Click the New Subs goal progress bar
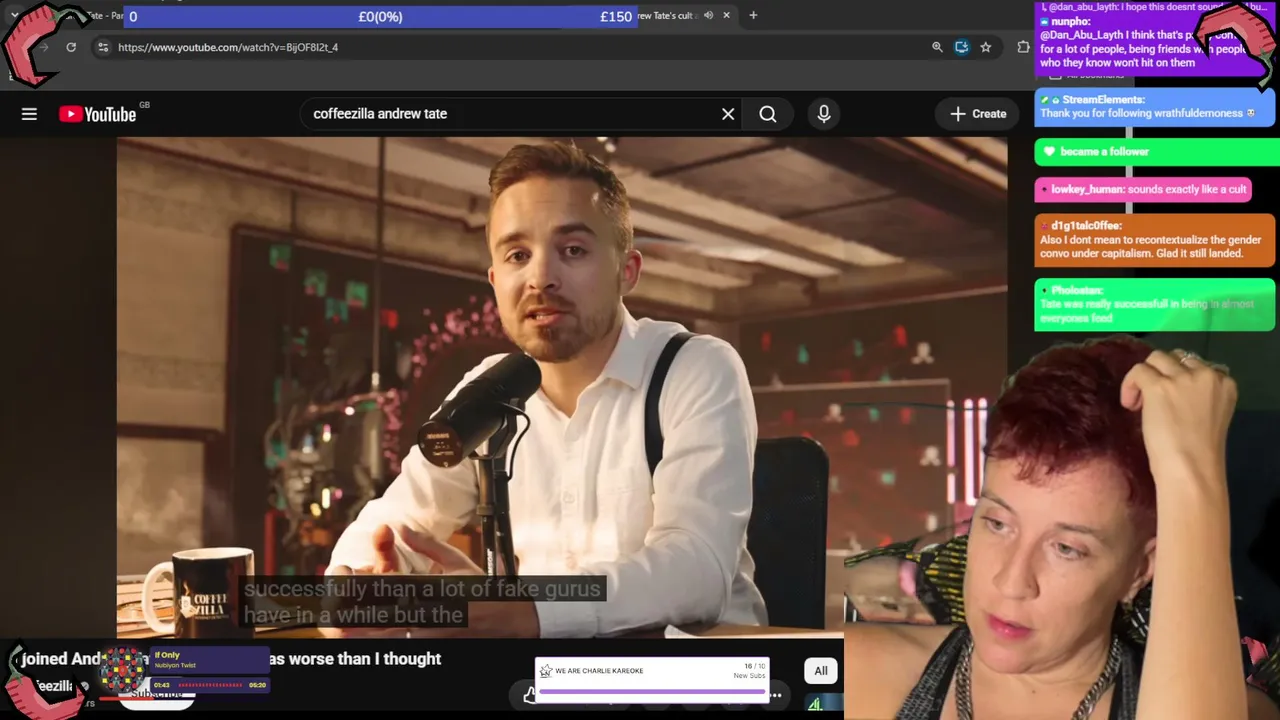Viewport: 1280px width, 720px height. [652, 690]
